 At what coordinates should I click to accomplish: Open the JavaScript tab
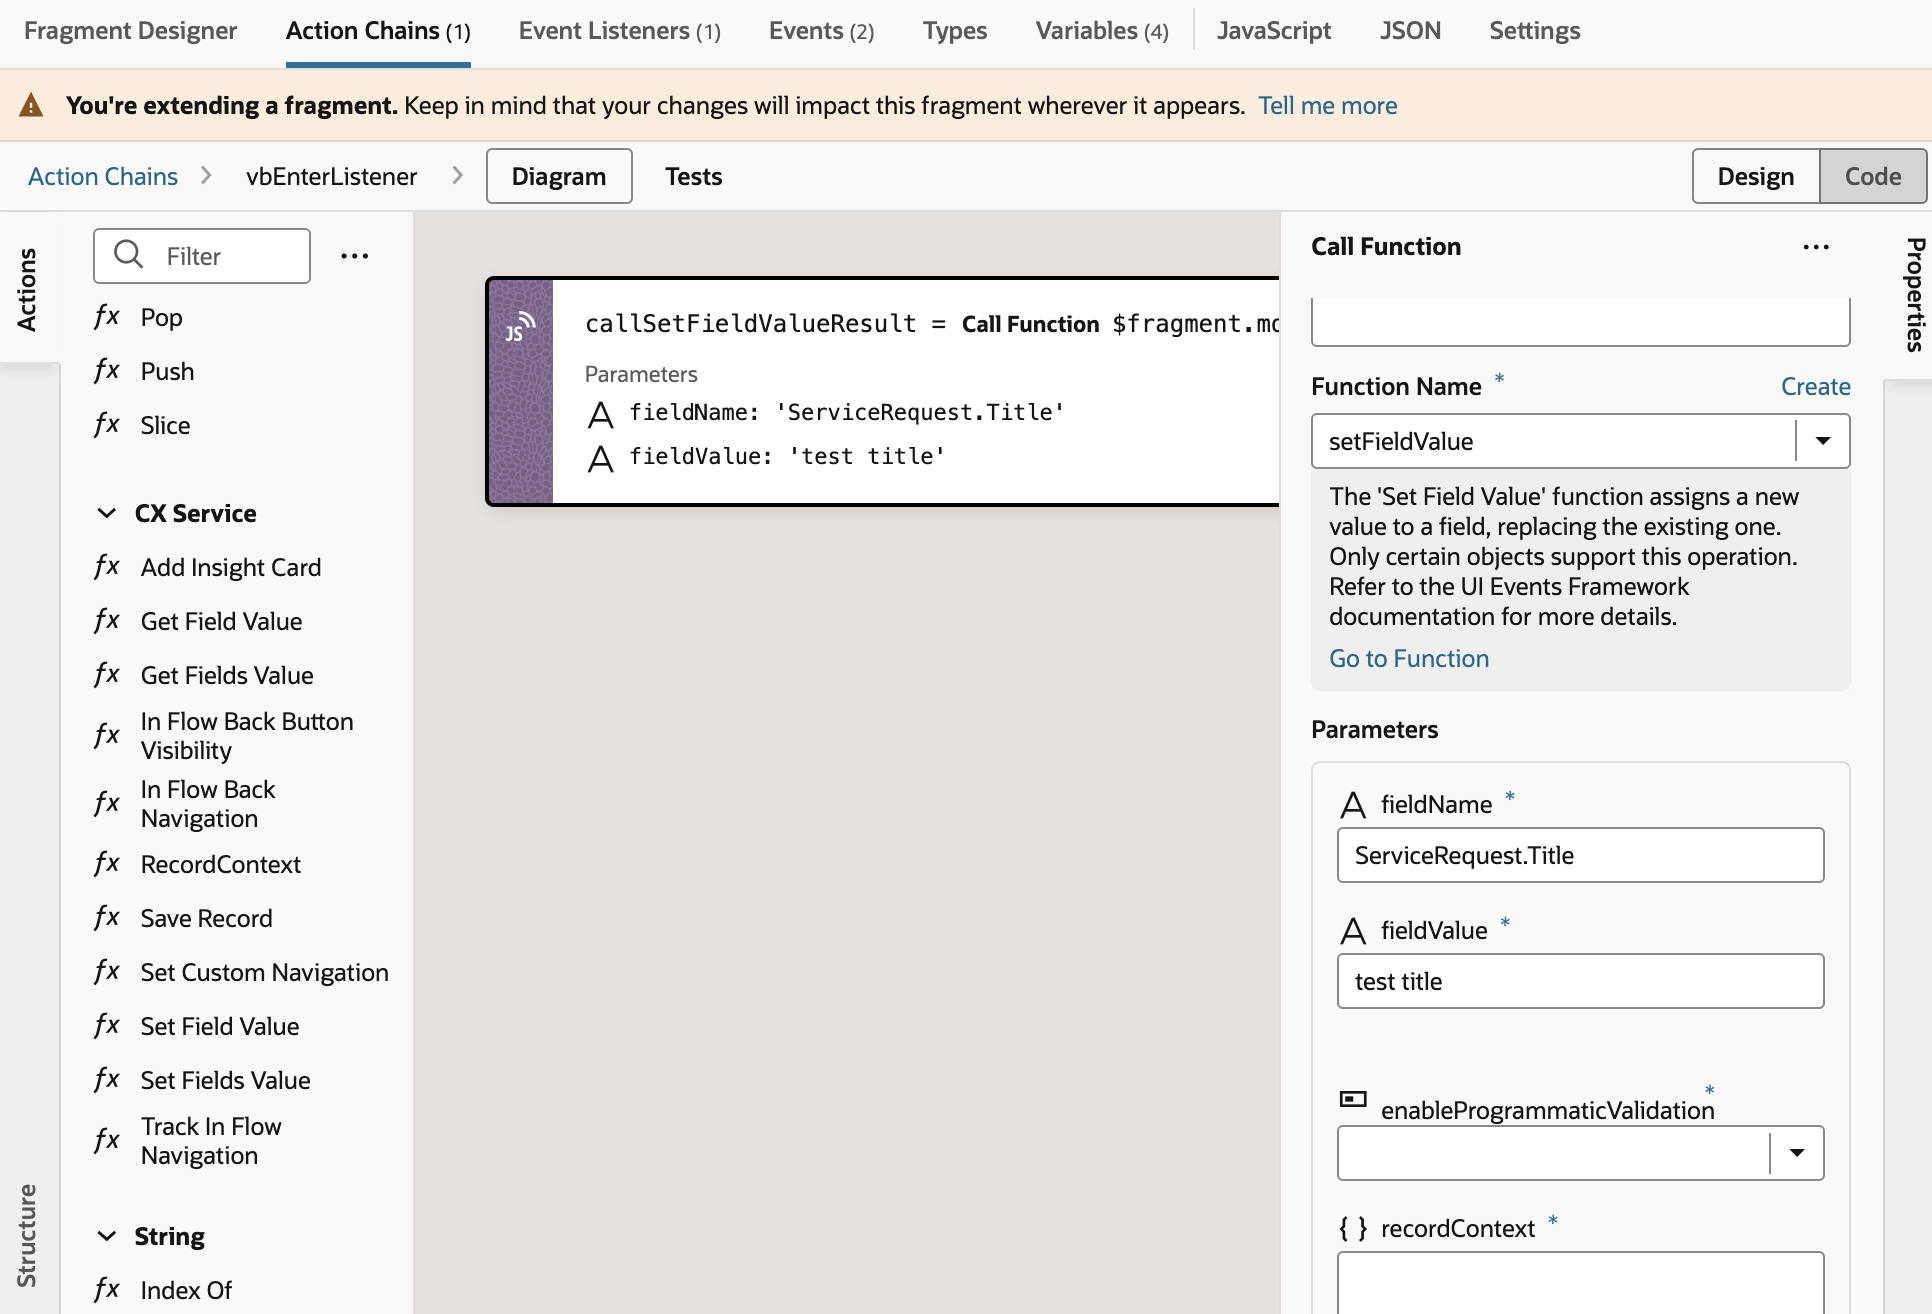click(x=1274, y=31)
